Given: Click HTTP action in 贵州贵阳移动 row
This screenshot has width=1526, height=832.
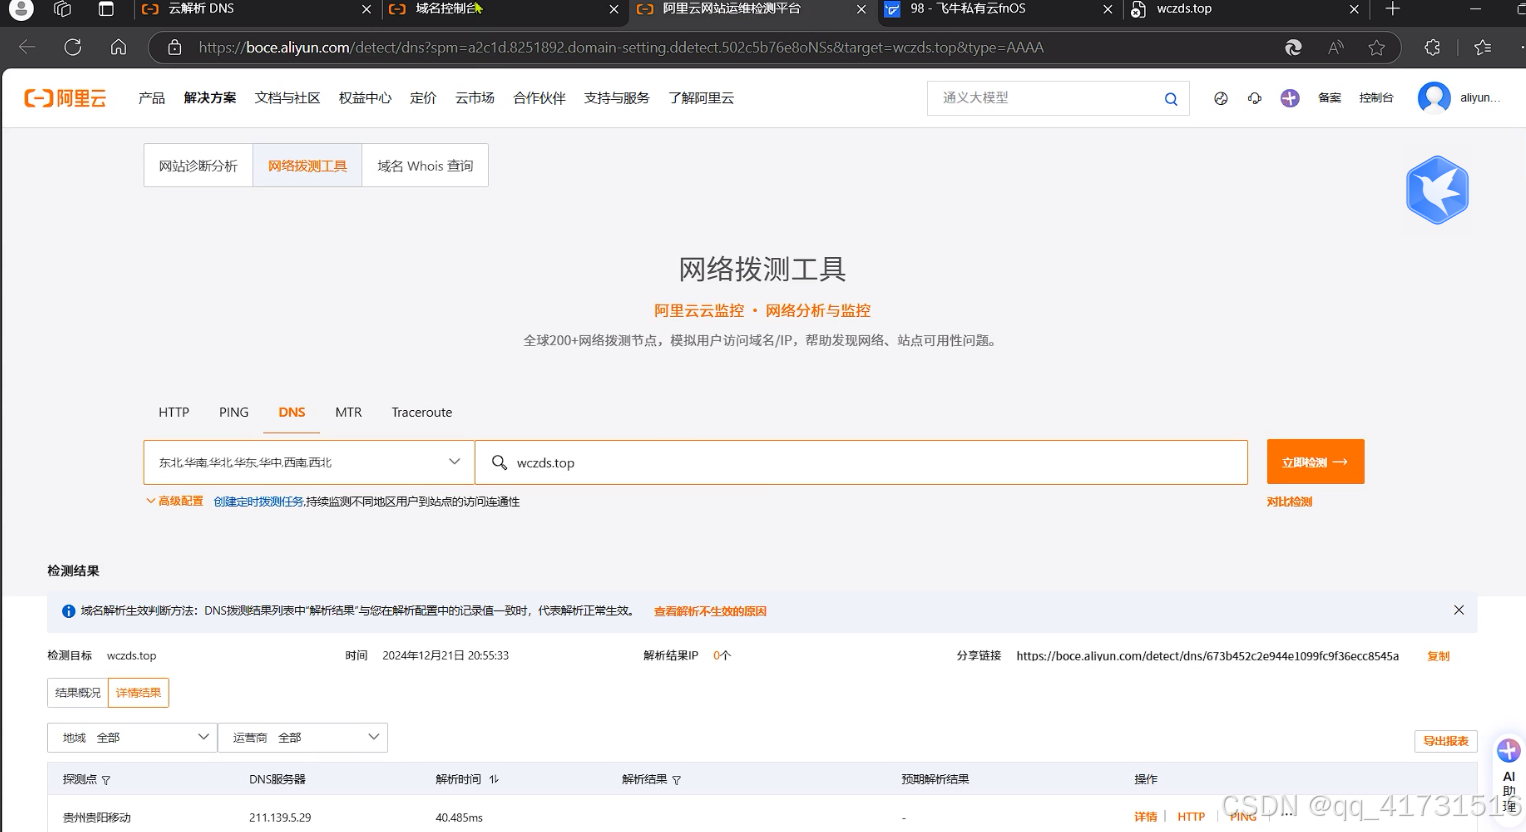Looking at the screenshot, I should (1191, 817).
